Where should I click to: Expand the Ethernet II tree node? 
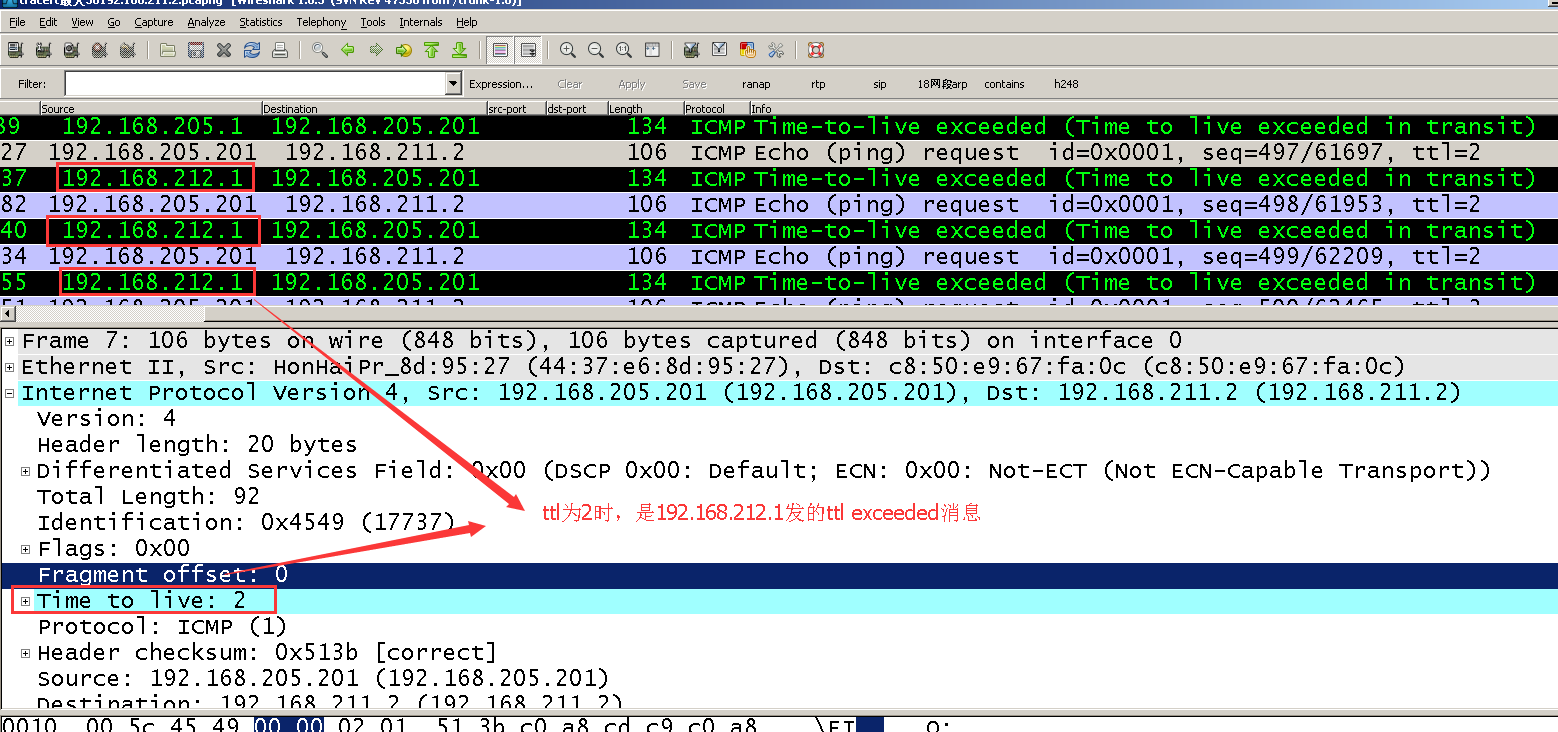(10, 367)
